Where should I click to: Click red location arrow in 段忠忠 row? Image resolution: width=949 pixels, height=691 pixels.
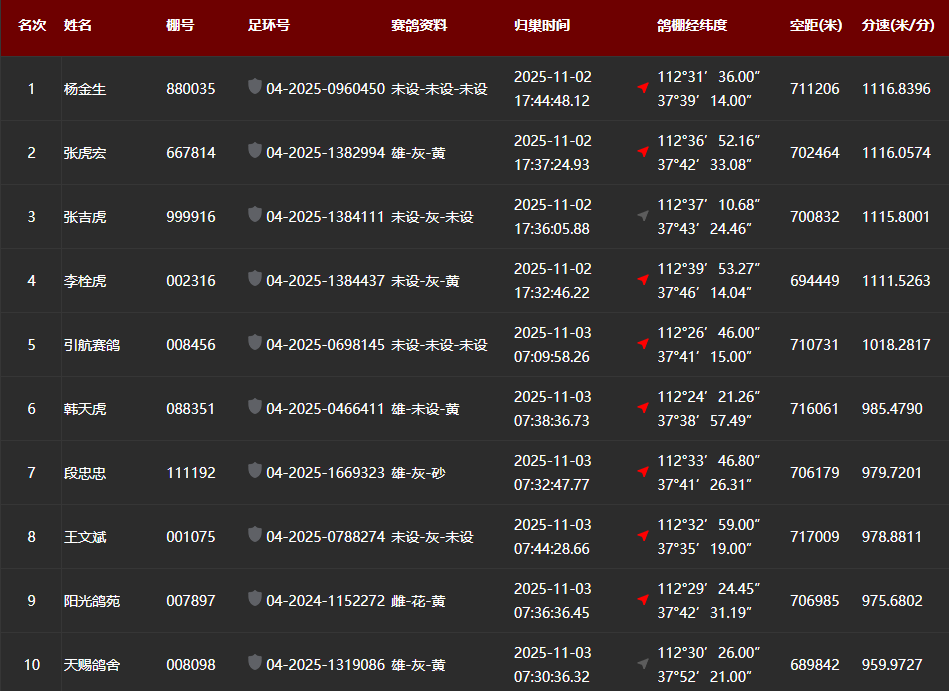[643, 472]
